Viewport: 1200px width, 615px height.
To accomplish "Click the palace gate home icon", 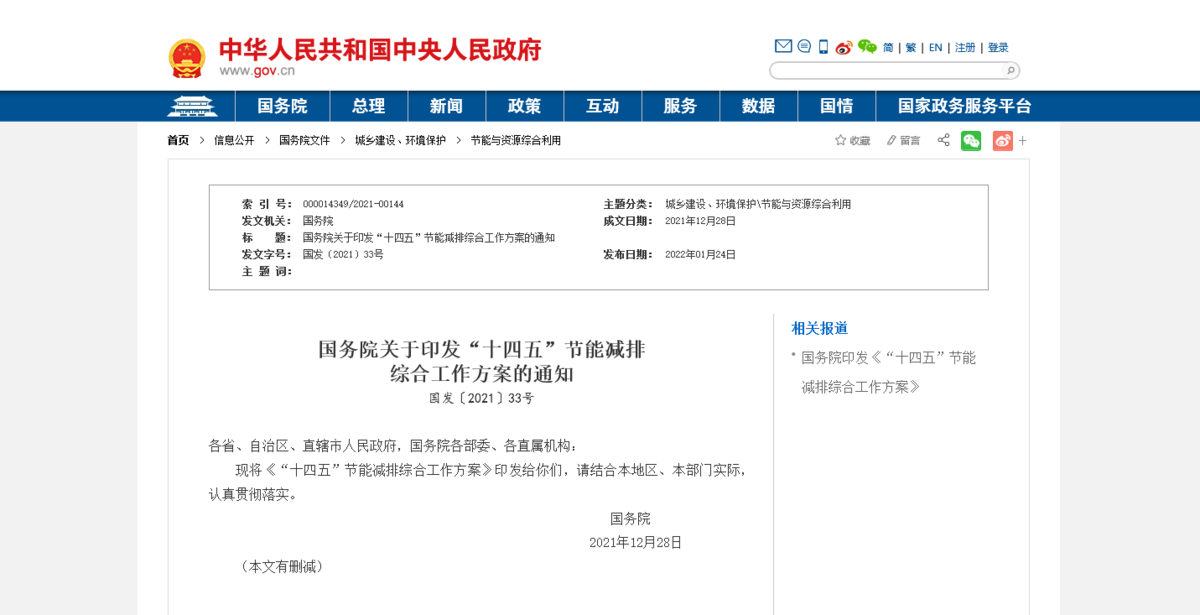I will [192, 106].
